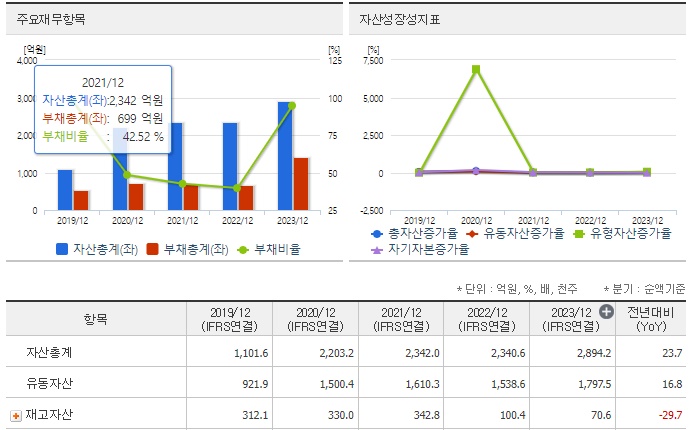Click the 2023/12 부채비율 line point
Image resolution: width=697 pixels, height=430 pixels.
(292, 106)
